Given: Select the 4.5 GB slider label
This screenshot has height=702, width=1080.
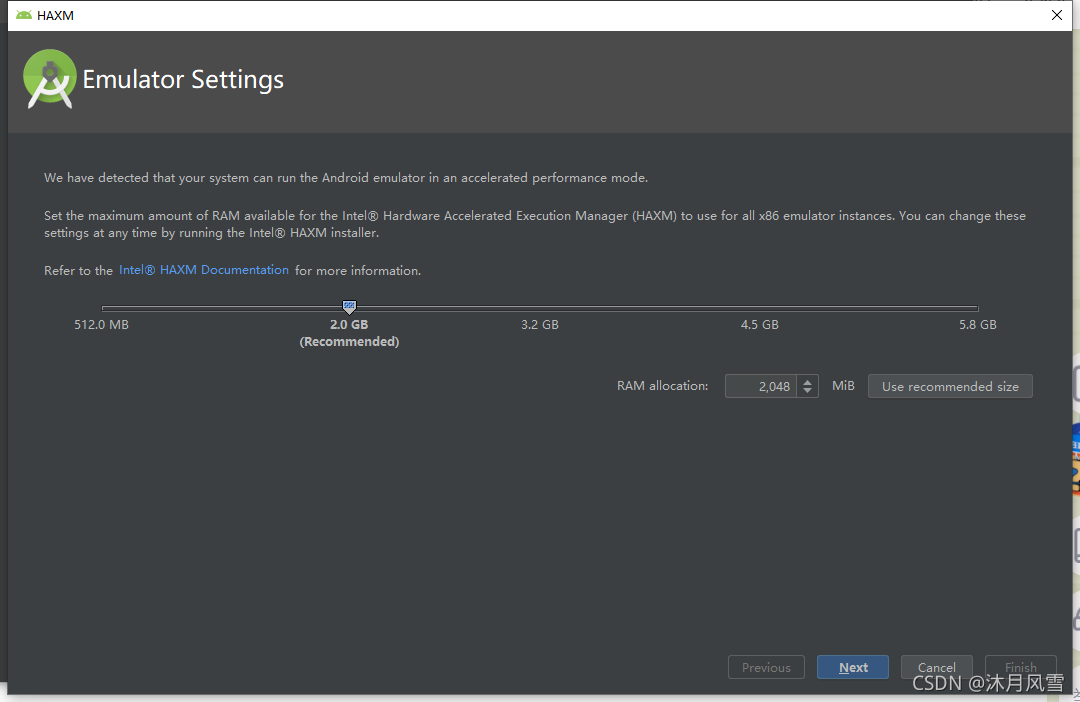Looking at the screenshot, I should tap(759, 324).
